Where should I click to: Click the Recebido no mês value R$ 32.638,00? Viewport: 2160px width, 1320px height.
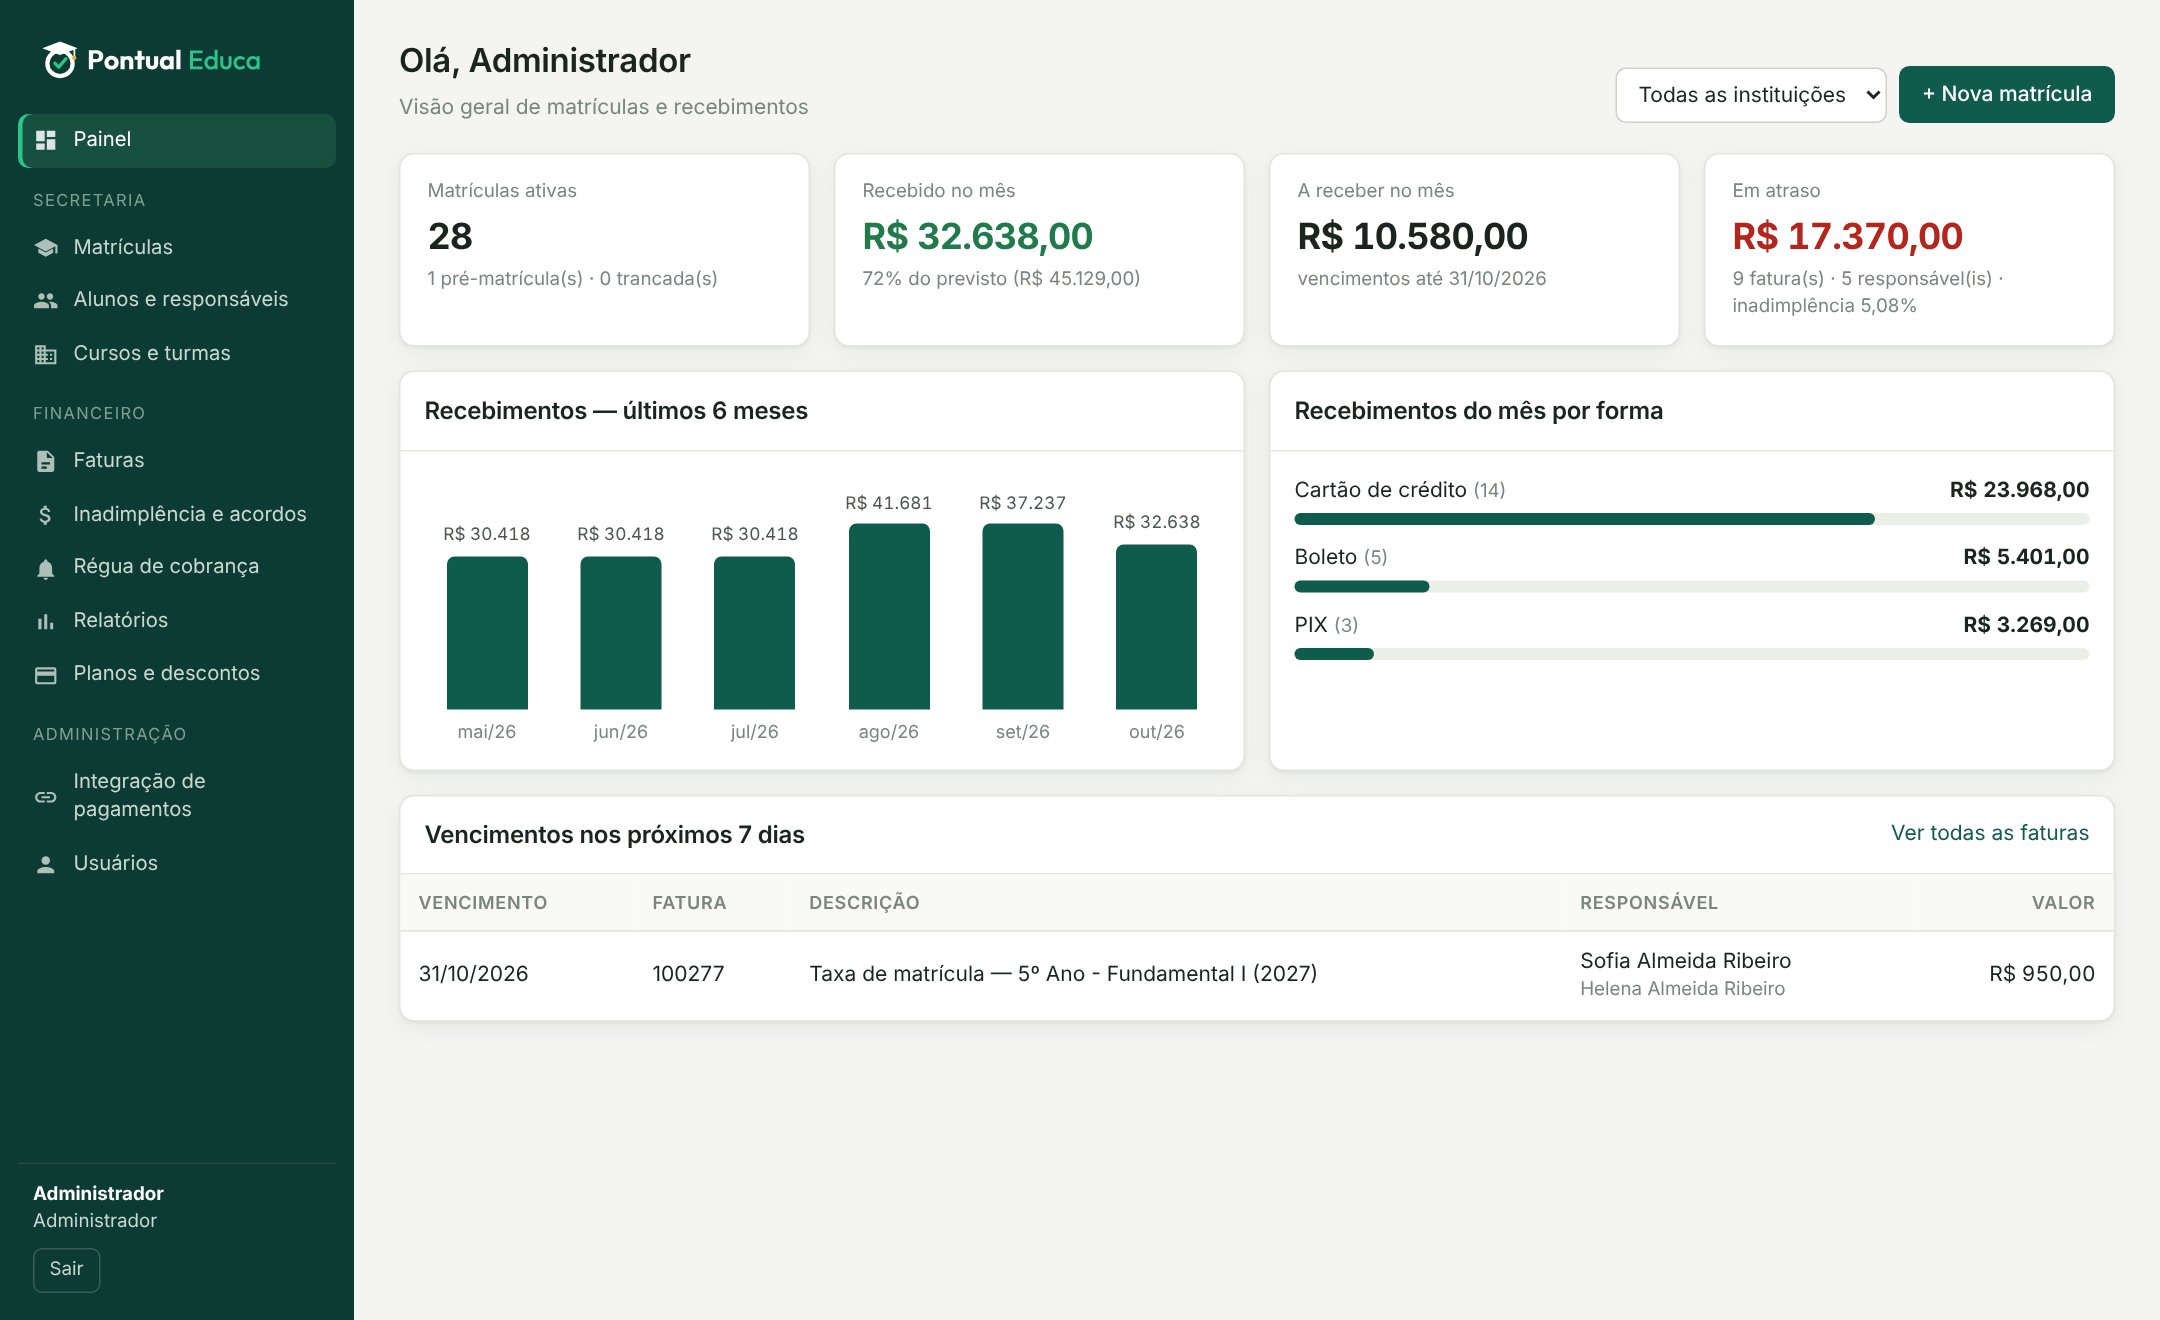coord(977,237)
